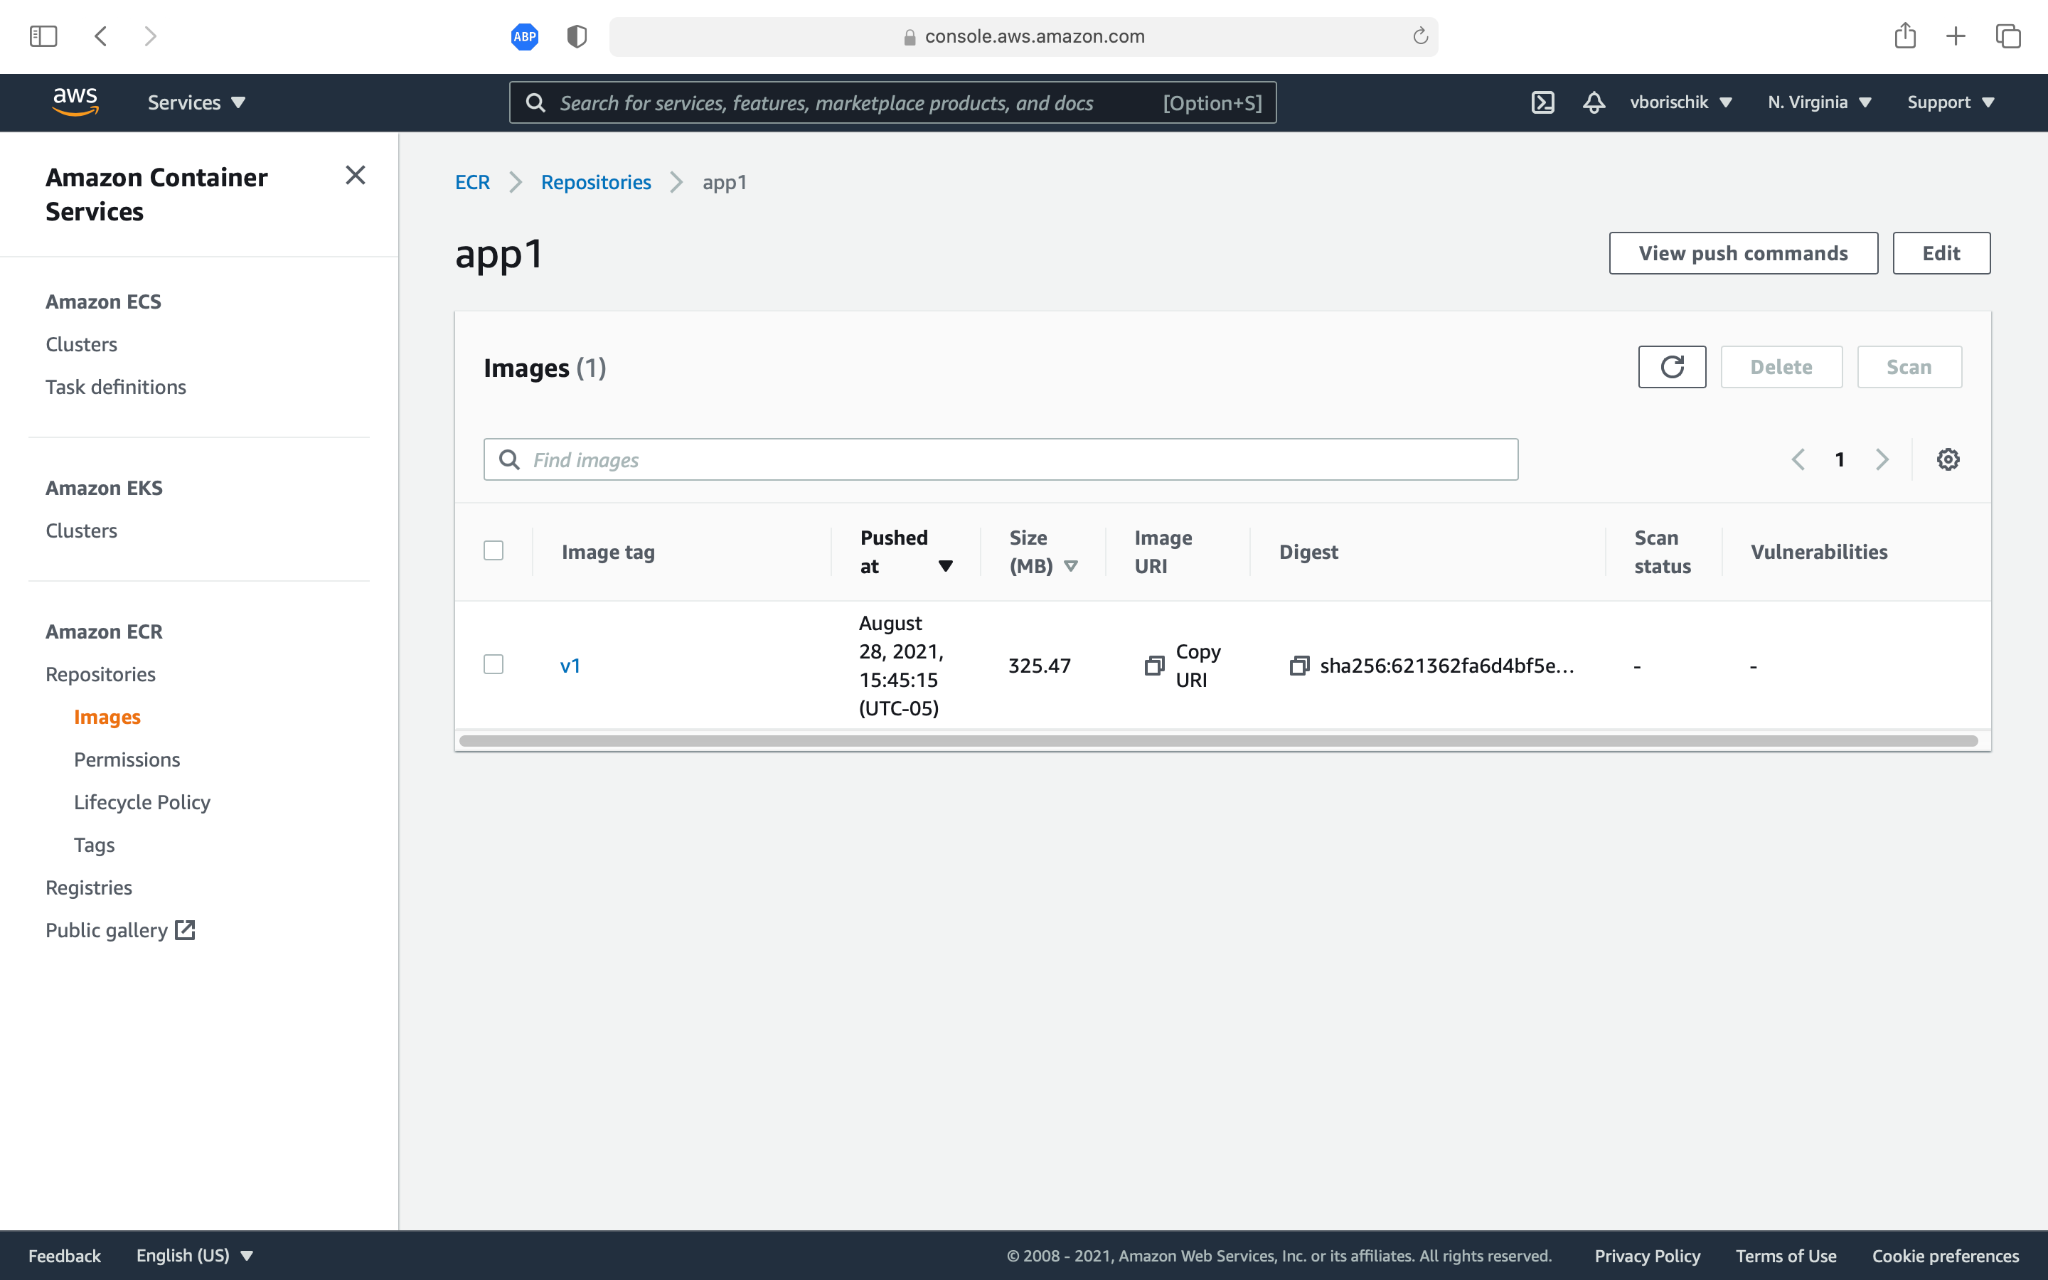Image resolution: width=2048 pixels, height=1280 pixels.
Task: Open the v1 image tag link
Action: 570,665
